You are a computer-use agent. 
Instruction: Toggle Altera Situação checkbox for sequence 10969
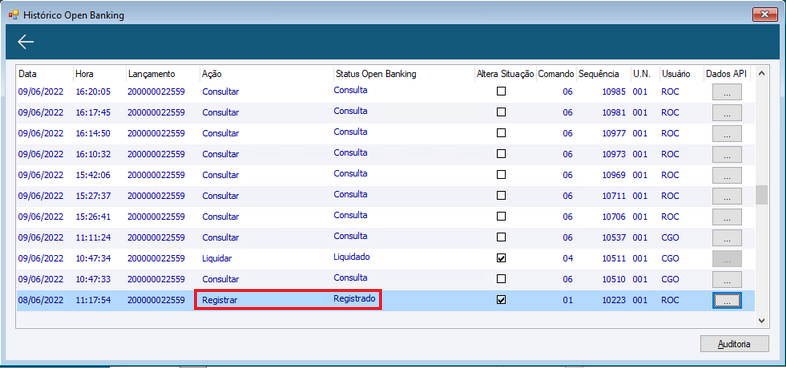point(501,174)
